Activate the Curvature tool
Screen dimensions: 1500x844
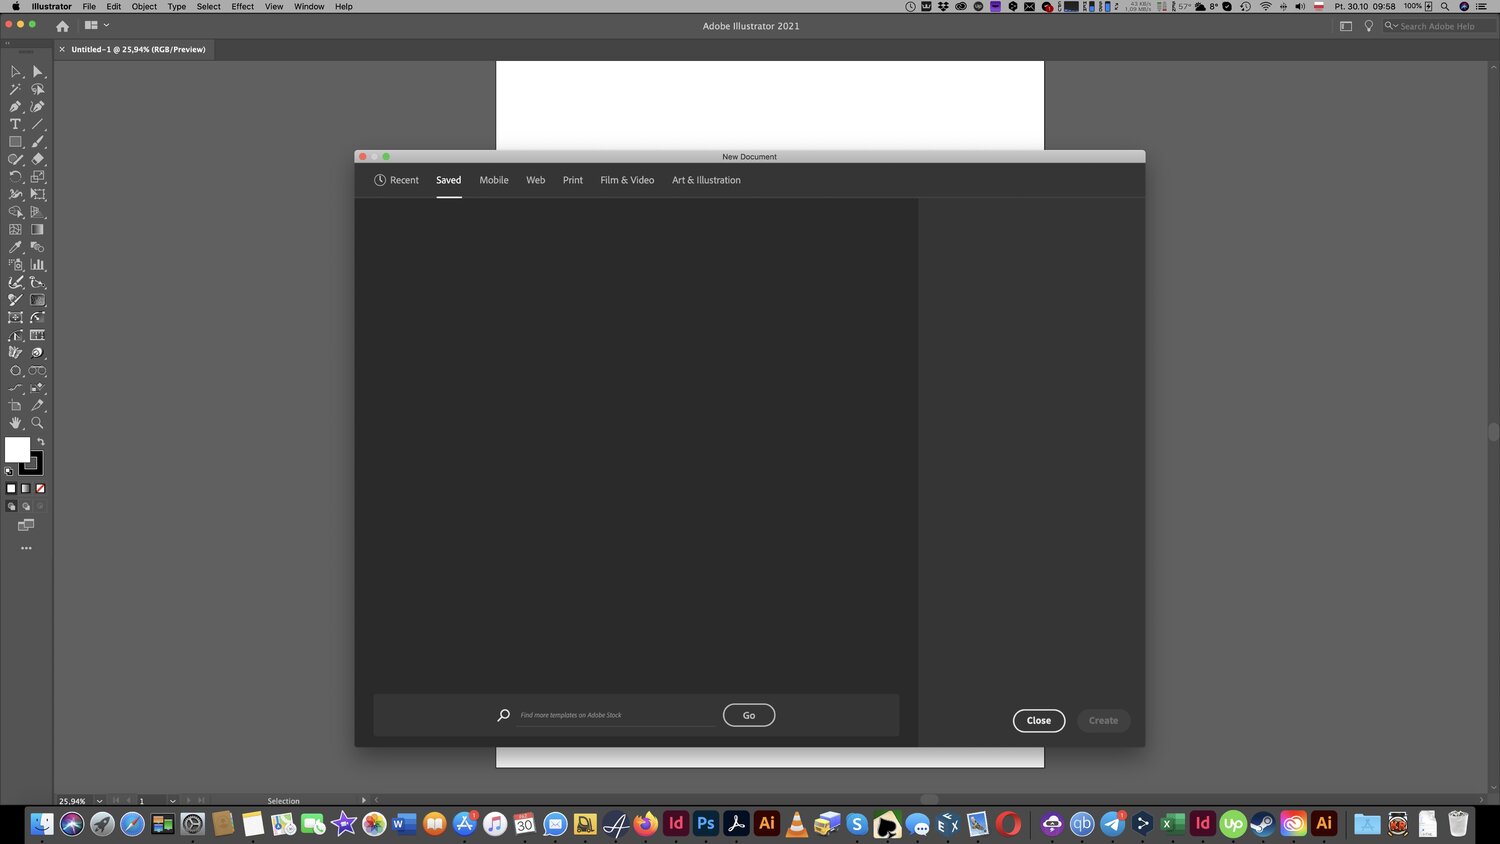38,107
